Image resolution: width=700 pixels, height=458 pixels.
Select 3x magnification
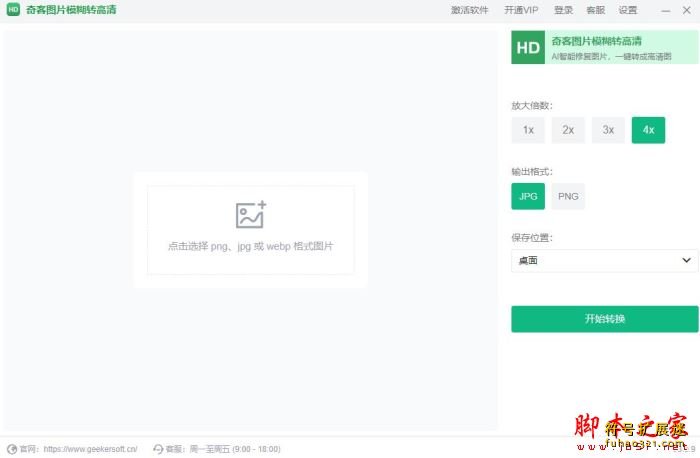click(608, 130)
